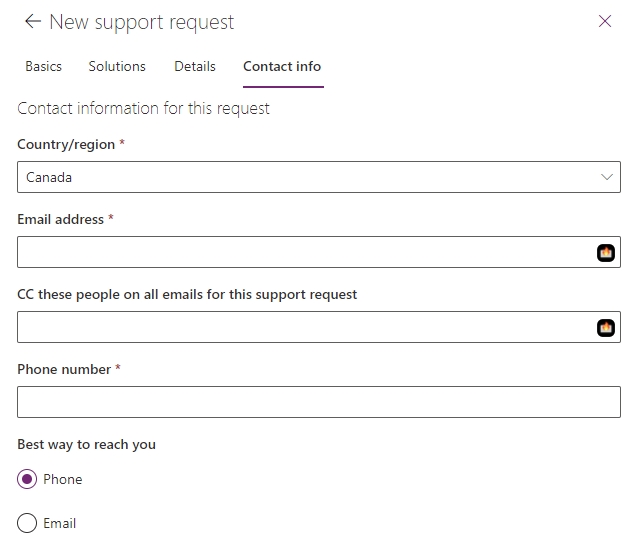Select the Contact info tab

click(282, 66)
